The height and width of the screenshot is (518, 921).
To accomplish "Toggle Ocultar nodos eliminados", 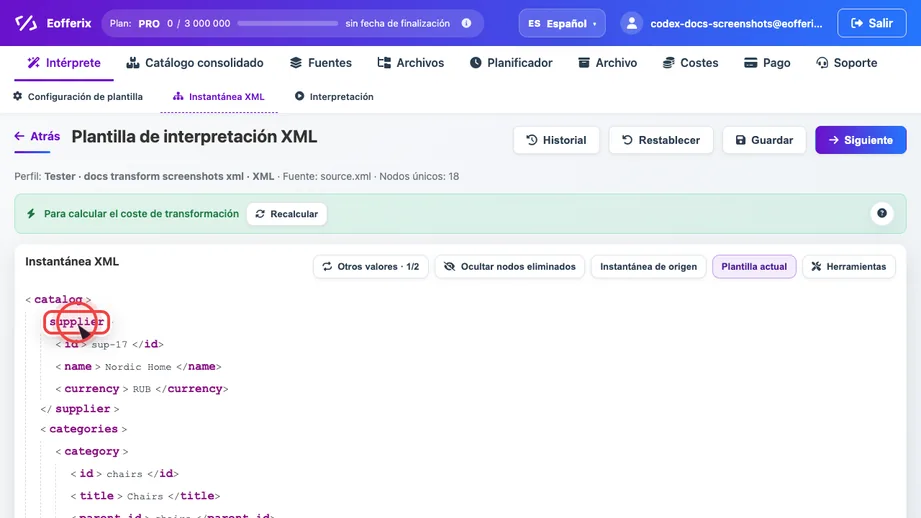I will [509, 267].
